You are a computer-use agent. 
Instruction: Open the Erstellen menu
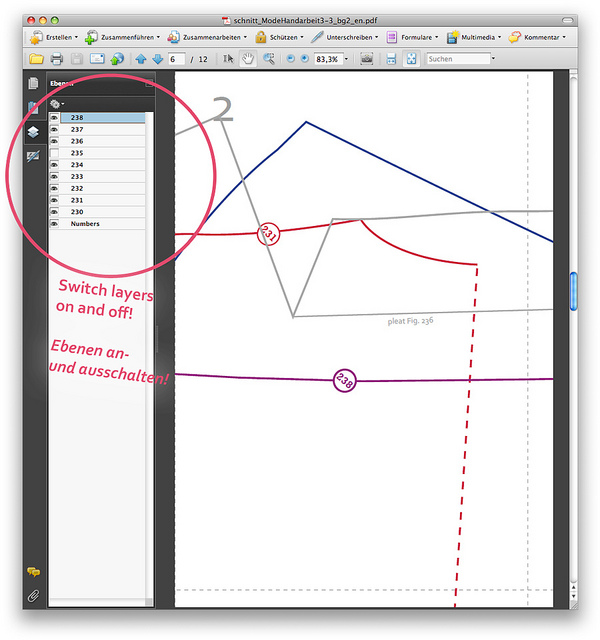(54, 37)
